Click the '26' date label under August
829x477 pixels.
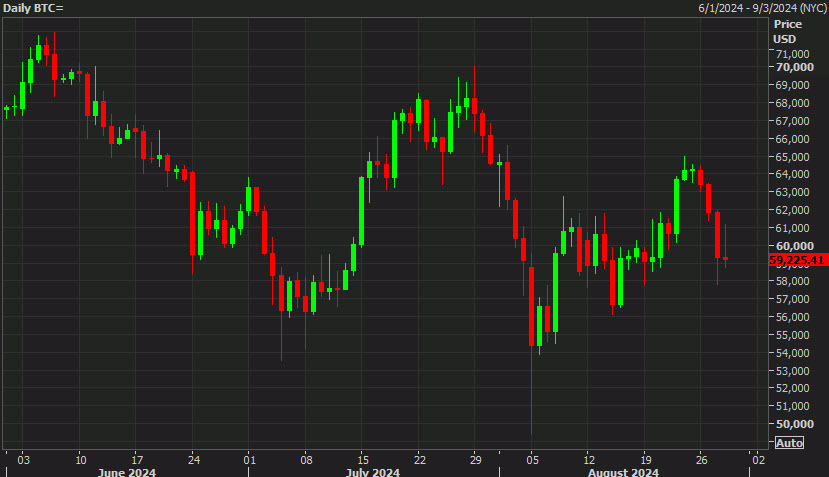tap(702, 460)
